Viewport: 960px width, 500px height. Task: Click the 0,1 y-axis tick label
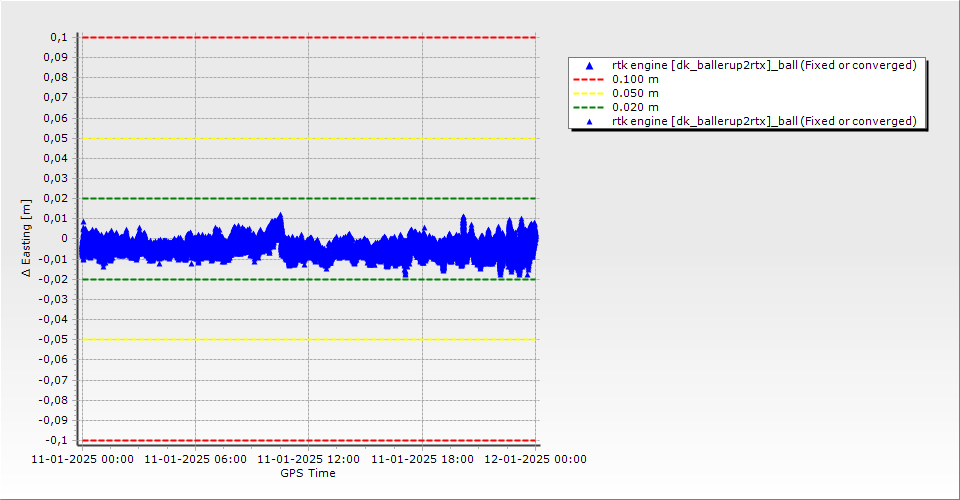[x=59, y=37]
